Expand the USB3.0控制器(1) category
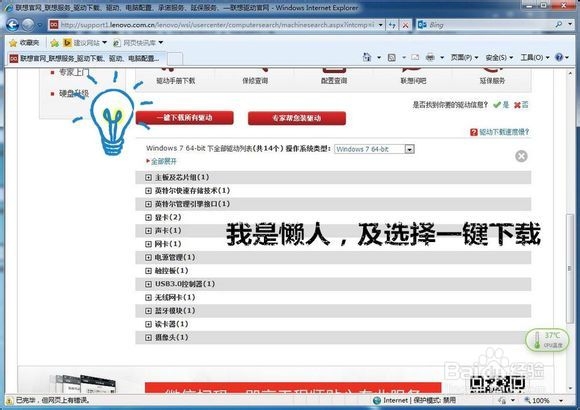The image size is (580, 410). click(x=148, y=284)
